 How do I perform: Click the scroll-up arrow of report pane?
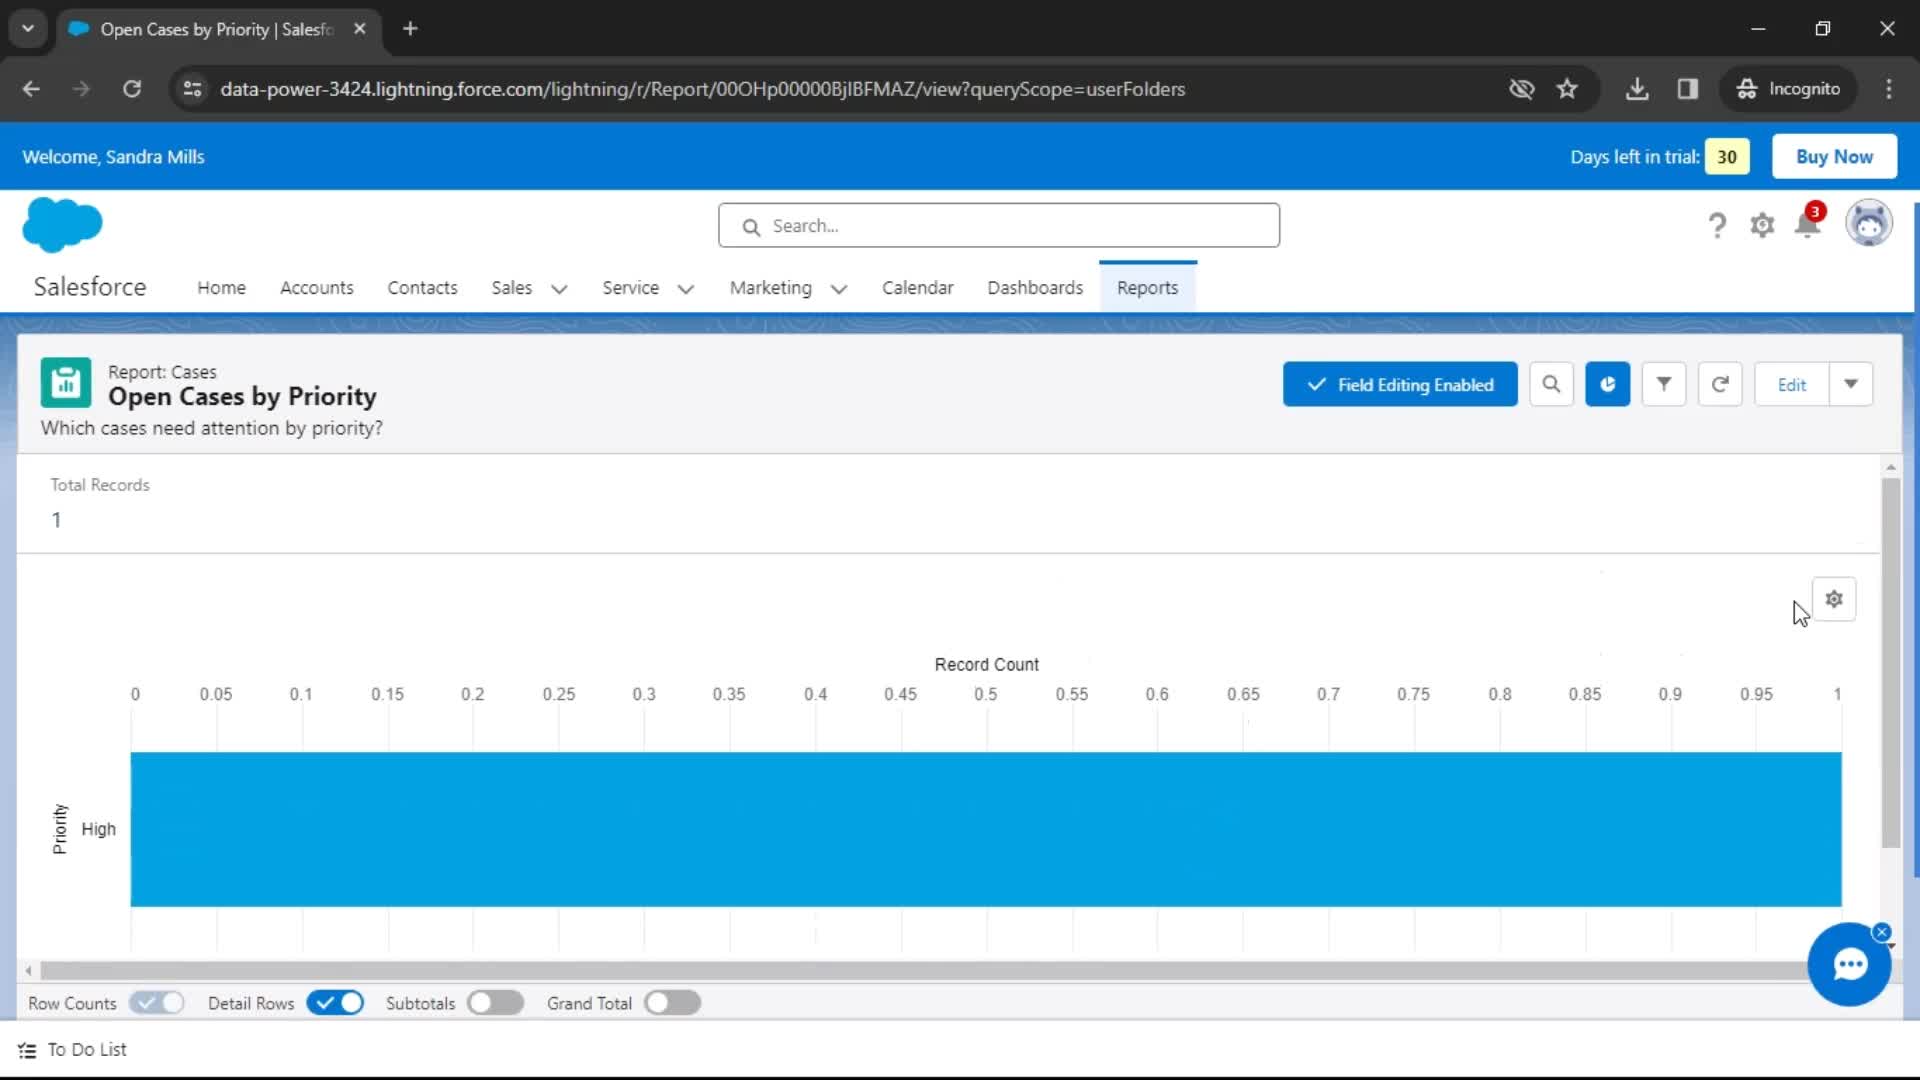coord(1890,468)
